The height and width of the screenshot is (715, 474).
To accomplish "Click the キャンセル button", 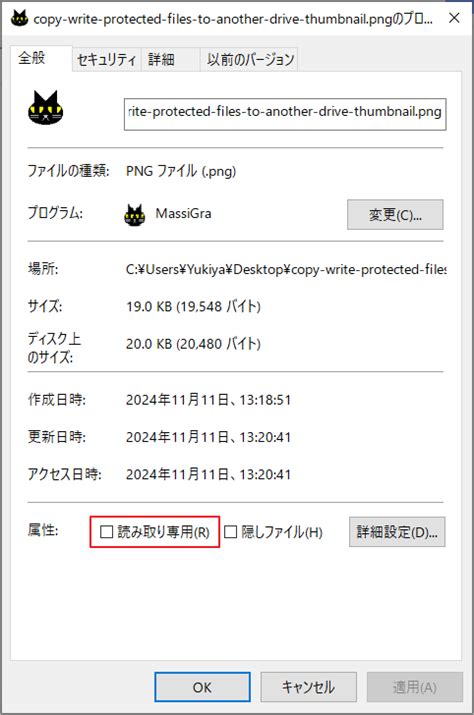I will 308,687.
